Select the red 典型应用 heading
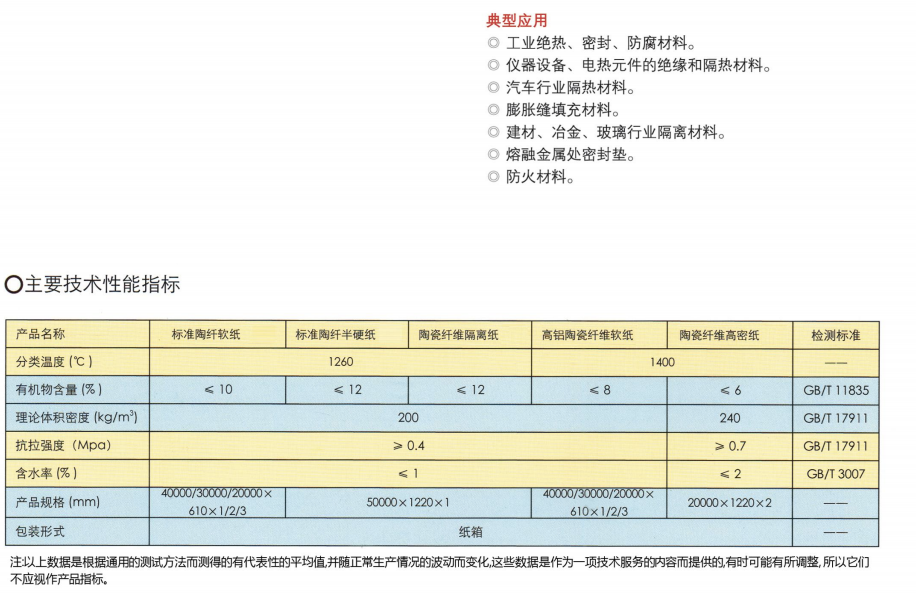The height and width of the screenshot is (593, 916). (516, 20)
